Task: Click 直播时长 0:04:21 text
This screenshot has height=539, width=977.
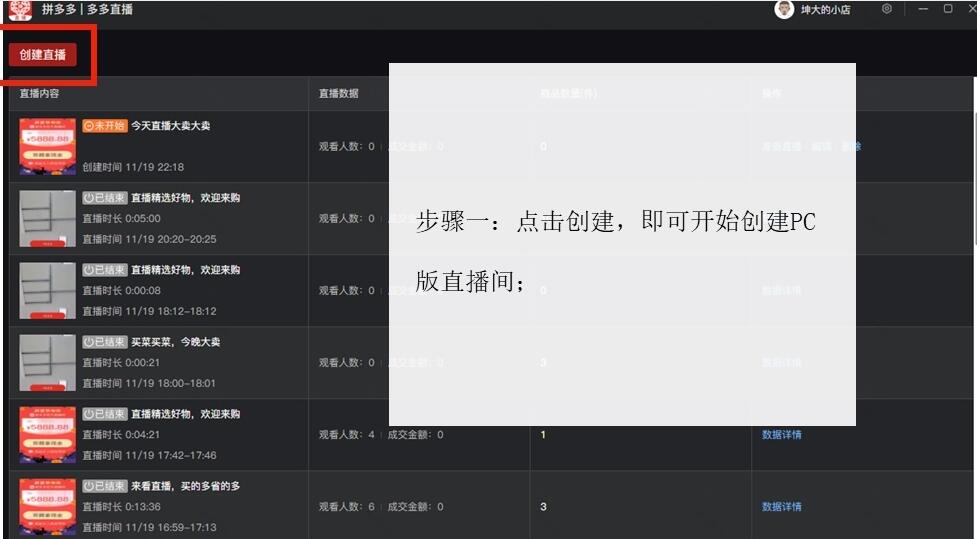Action: (121, 435)
